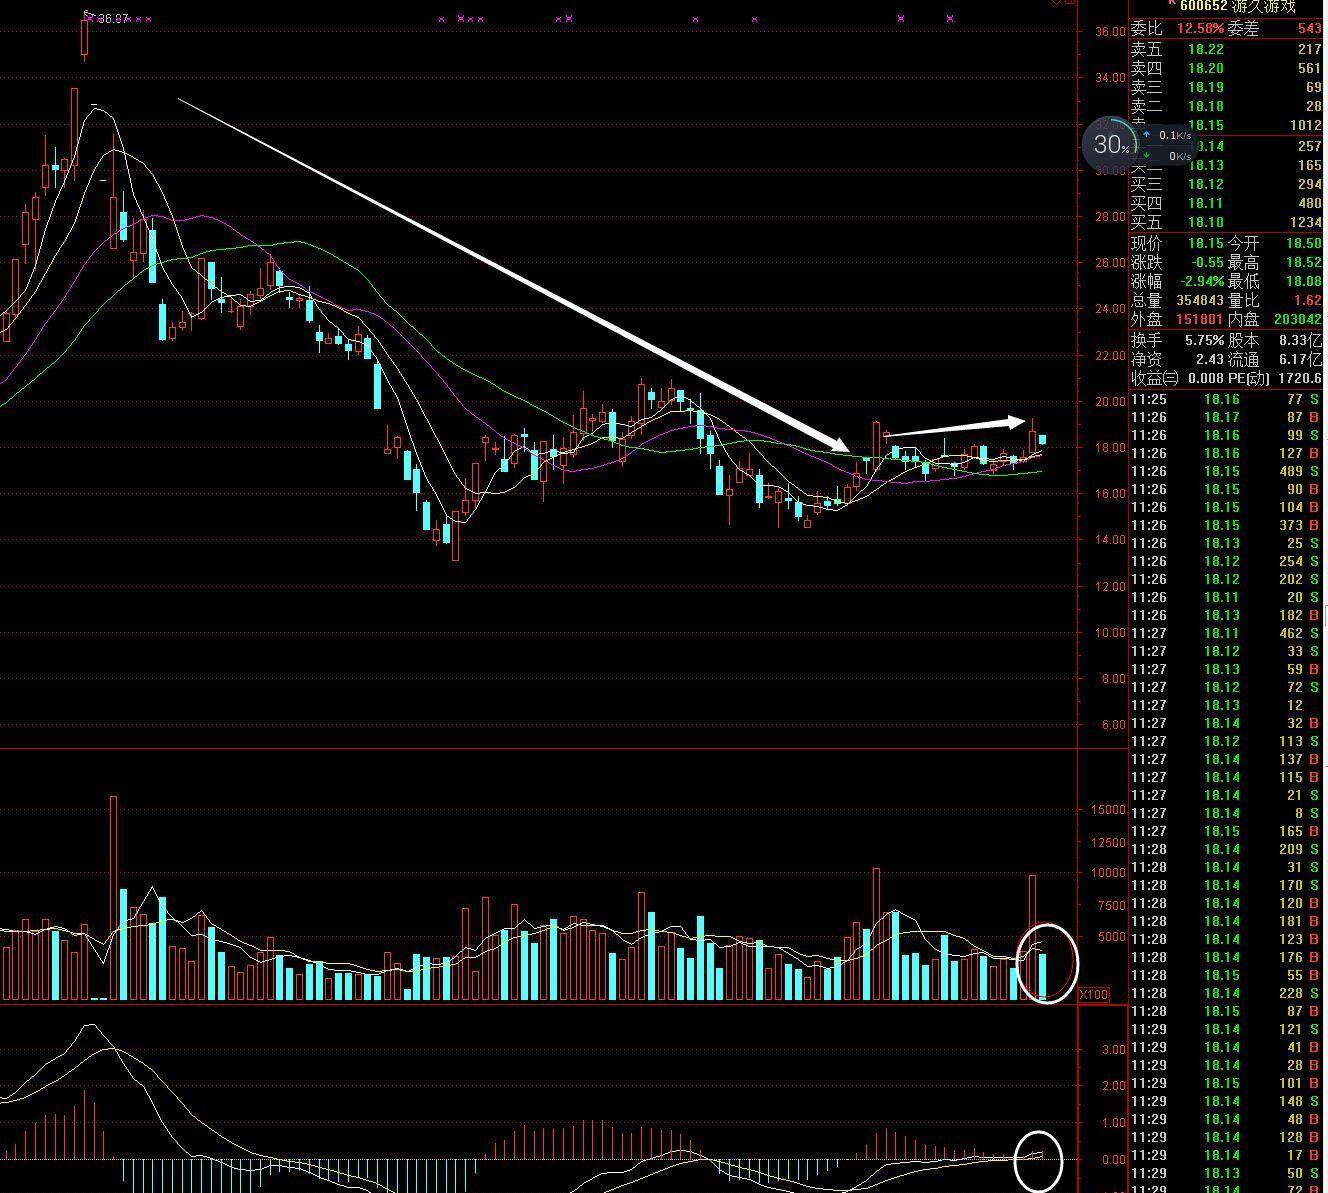Select the stock title 600652 游久游戏

1236,6
